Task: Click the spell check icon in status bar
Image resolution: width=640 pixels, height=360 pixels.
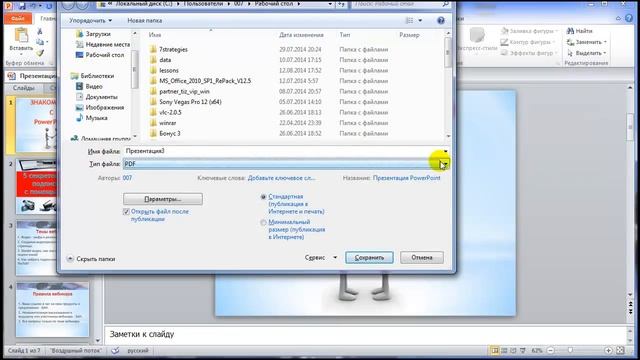Action: [116, 351]
